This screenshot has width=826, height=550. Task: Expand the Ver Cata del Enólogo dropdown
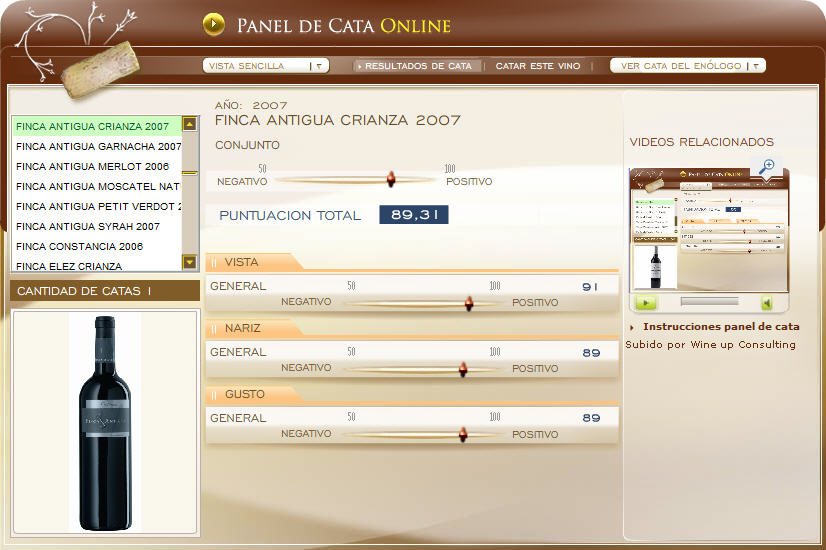tap(687, 66)
